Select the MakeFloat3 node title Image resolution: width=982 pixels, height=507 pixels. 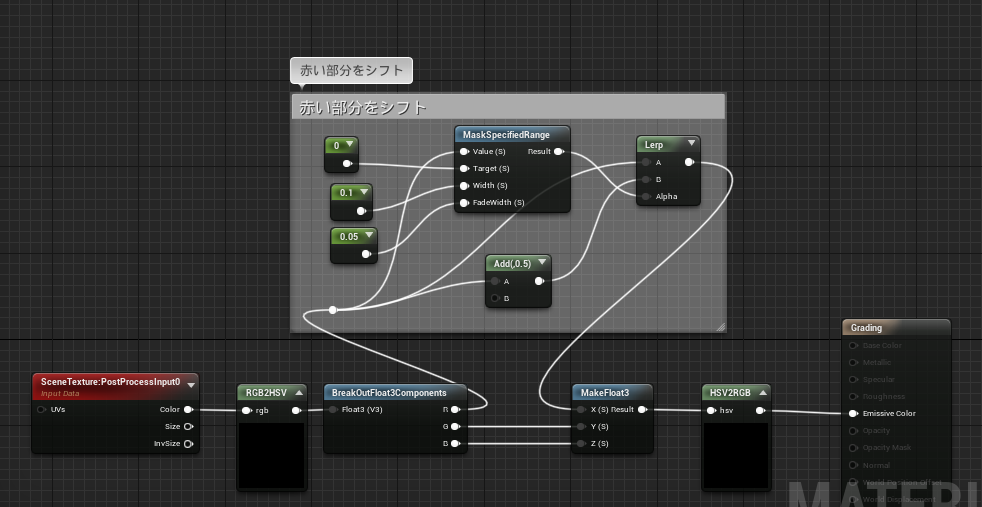604,392
